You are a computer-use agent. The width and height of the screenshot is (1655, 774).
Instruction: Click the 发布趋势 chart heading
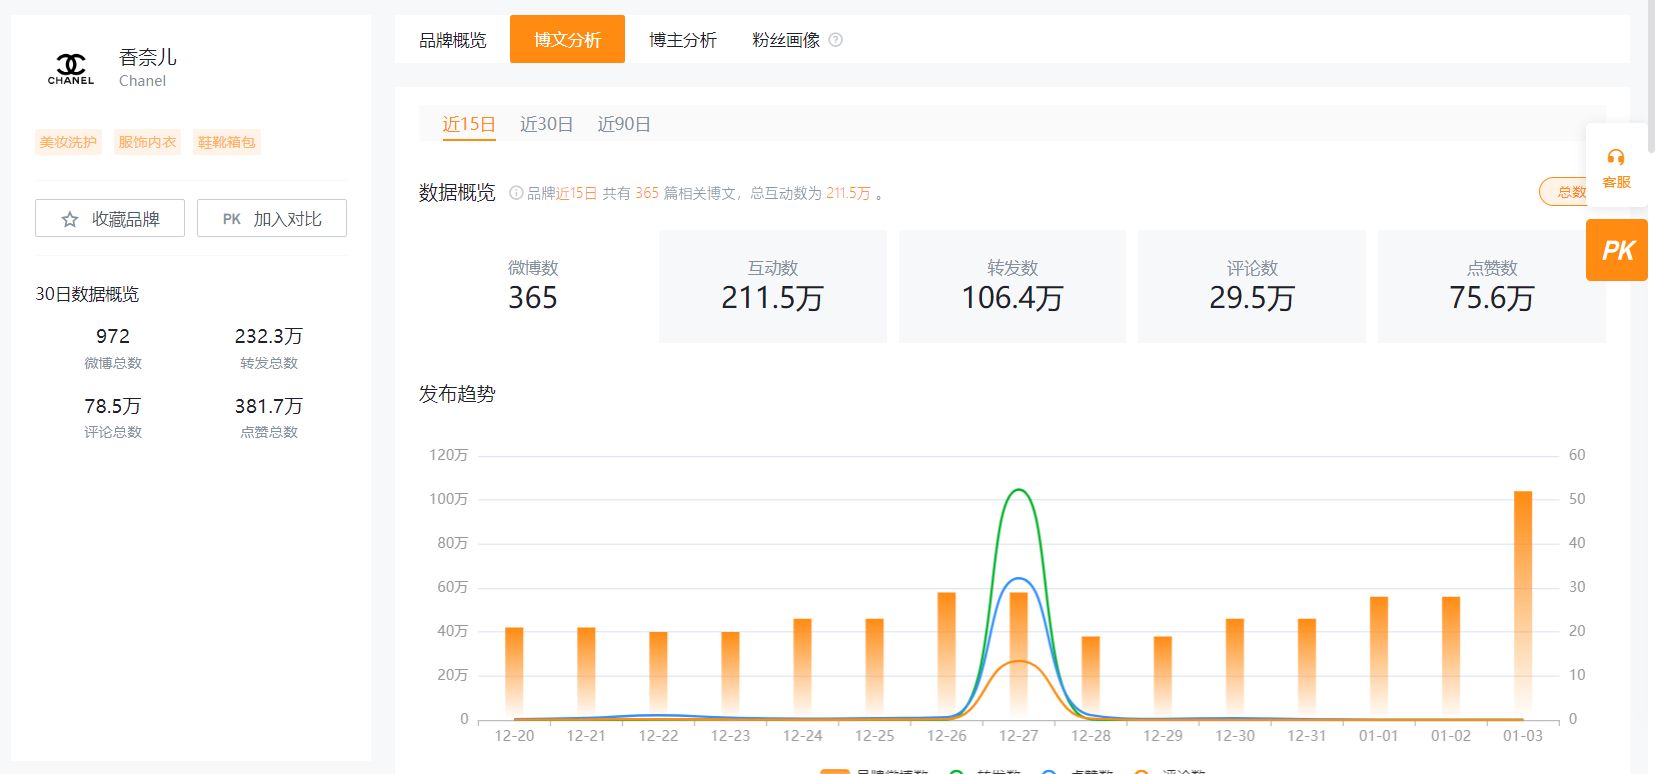(x=457, y=394)
